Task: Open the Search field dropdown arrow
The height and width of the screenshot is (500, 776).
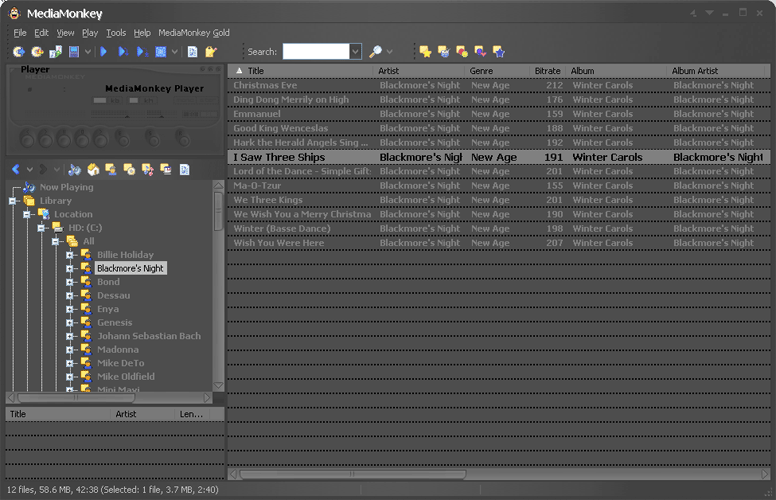Action: [x=355, y=51]
